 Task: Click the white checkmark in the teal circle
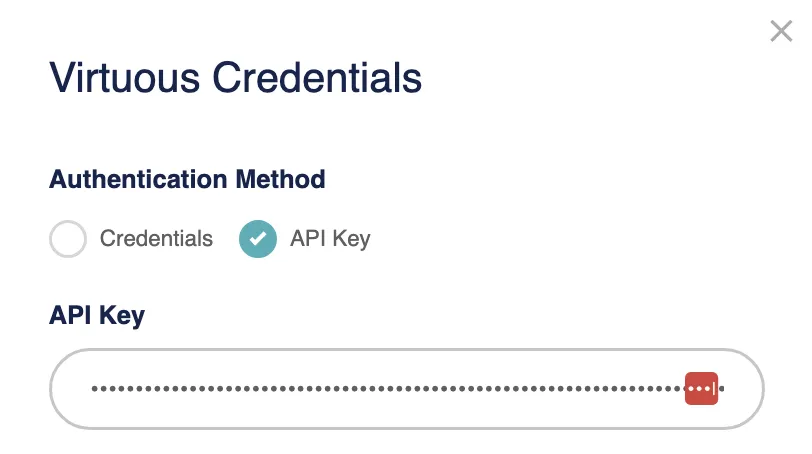point(258,239)
